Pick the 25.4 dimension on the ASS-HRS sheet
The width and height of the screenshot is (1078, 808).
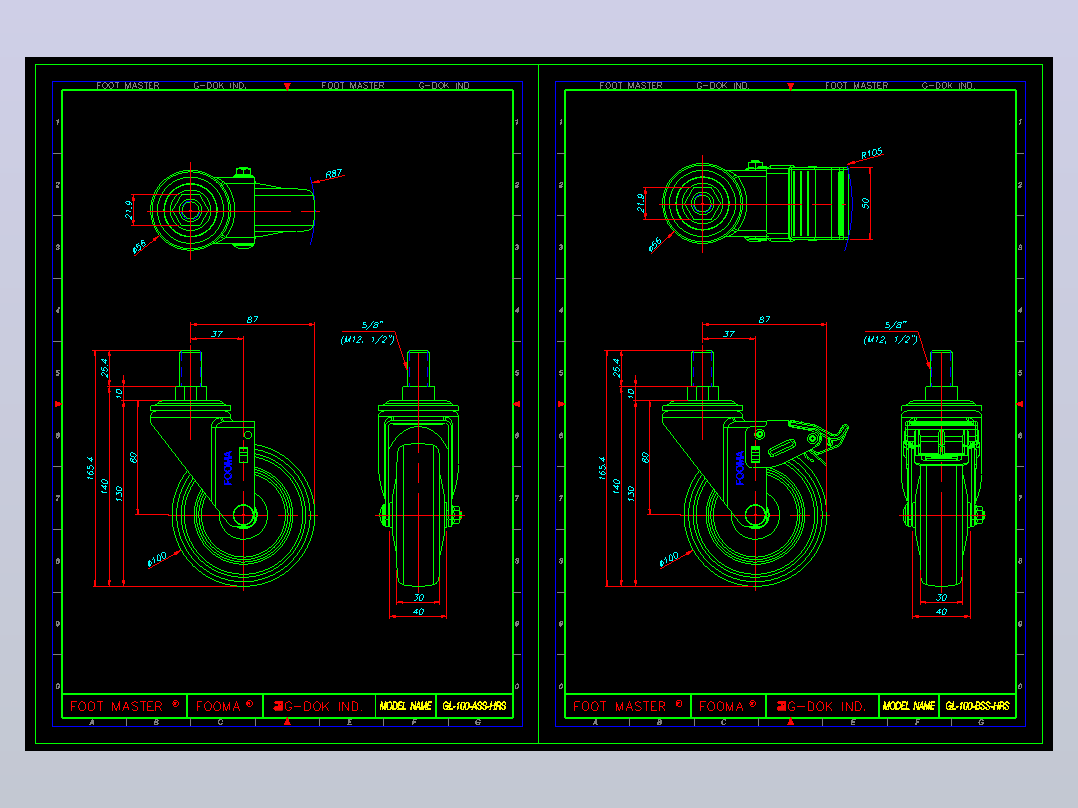point(104,367)
